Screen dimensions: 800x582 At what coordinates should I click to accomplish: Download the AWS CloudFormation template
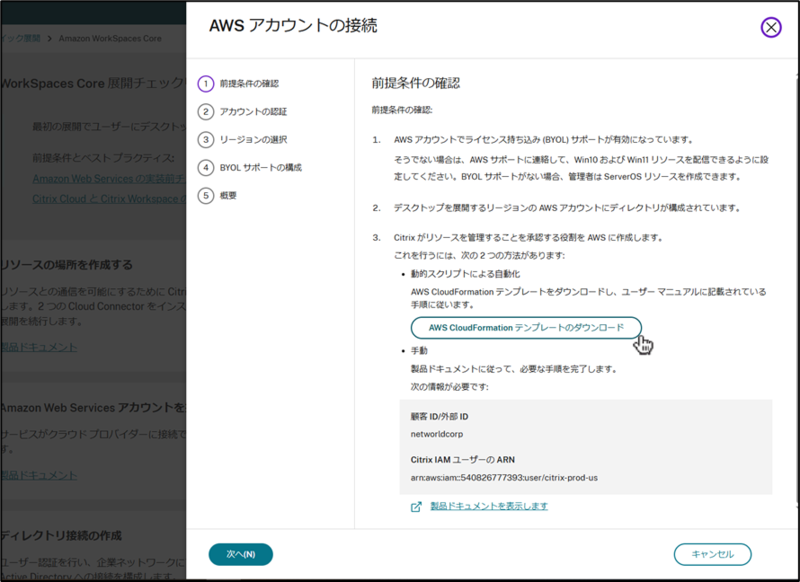[x=526, y=327]
